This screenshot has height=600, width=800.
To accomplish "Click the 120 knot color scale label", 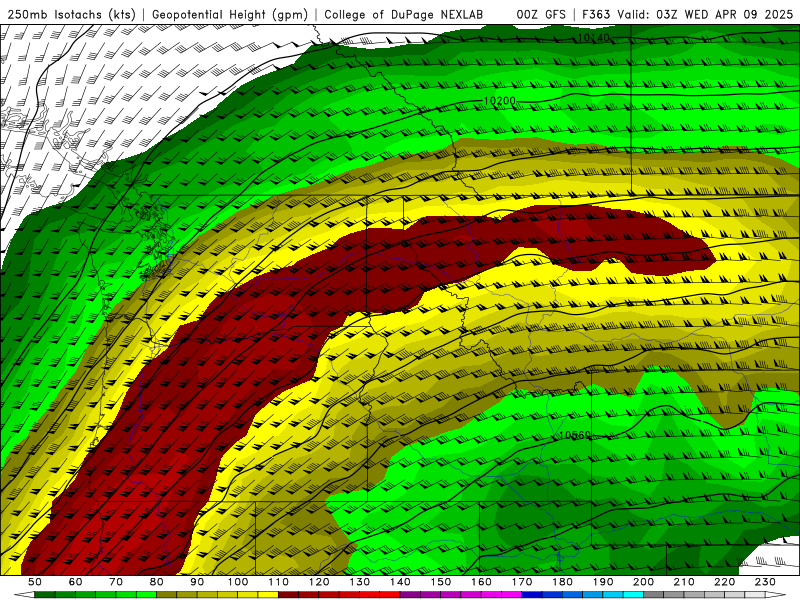I will (x=319, y=582).
